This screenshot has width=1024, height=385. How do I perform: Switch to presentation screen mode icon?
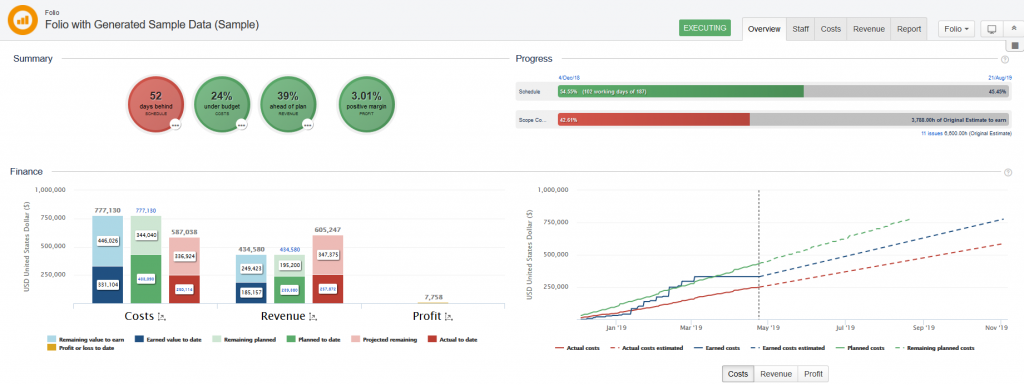991,29
